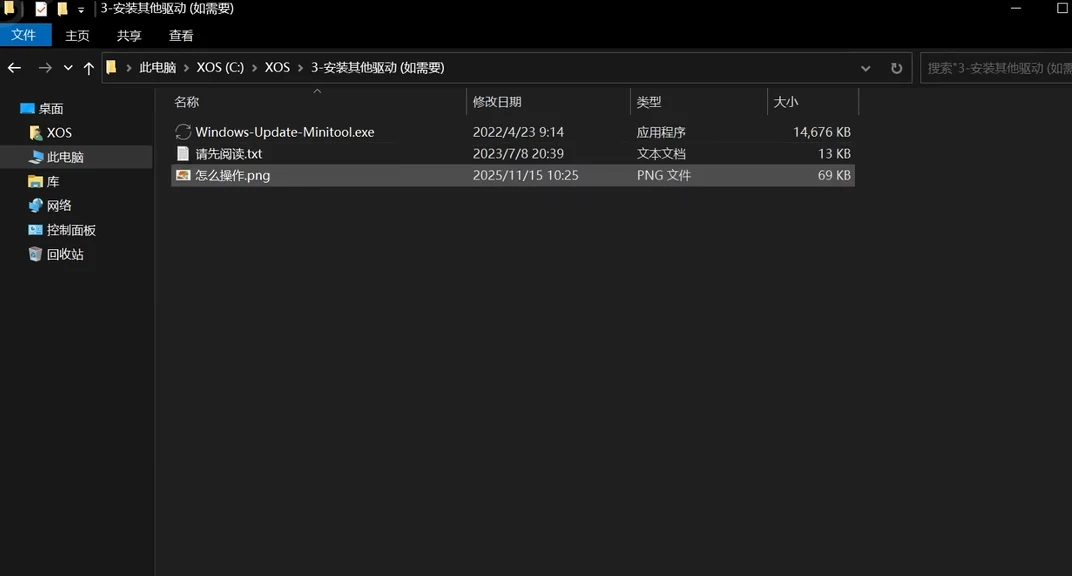Click the forward navigation arrow
This screenshot has height=576, width=1072.
coord(45,68)
